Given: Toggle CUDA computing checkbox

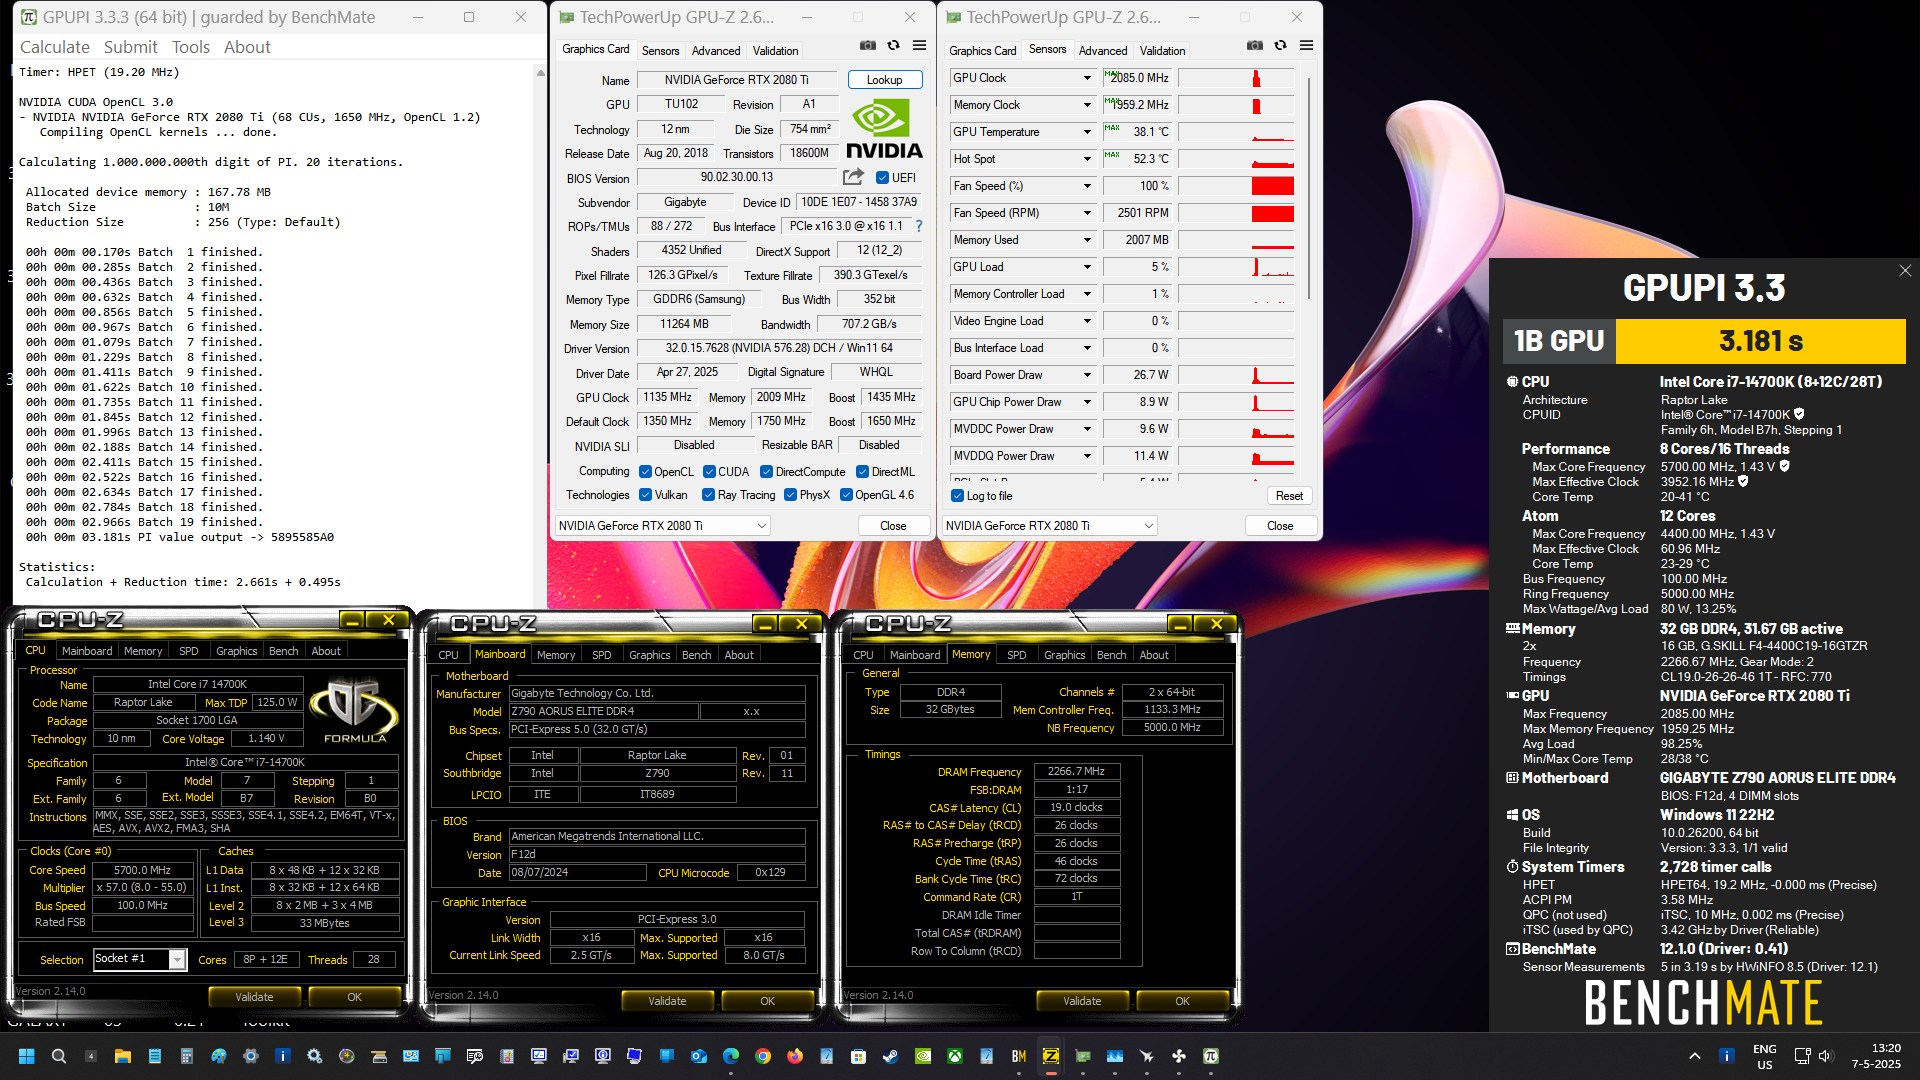Looking at the screenshot, I should click(x=709, y=472).
